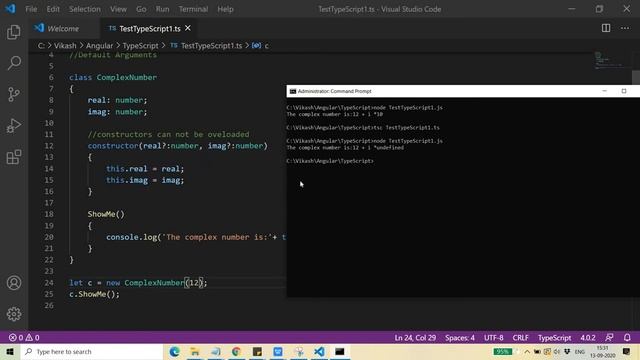Change file encoding UTF-8

click(493, 338)
